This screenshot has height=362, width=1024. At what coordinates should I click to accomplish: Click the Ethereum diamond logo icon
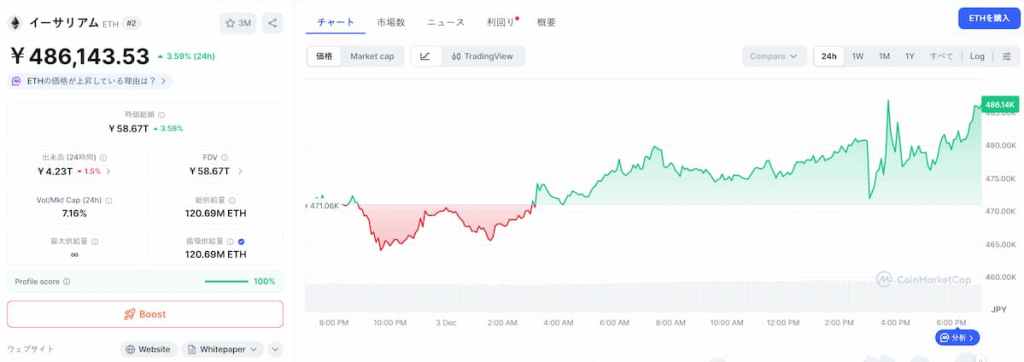[14, 23]
